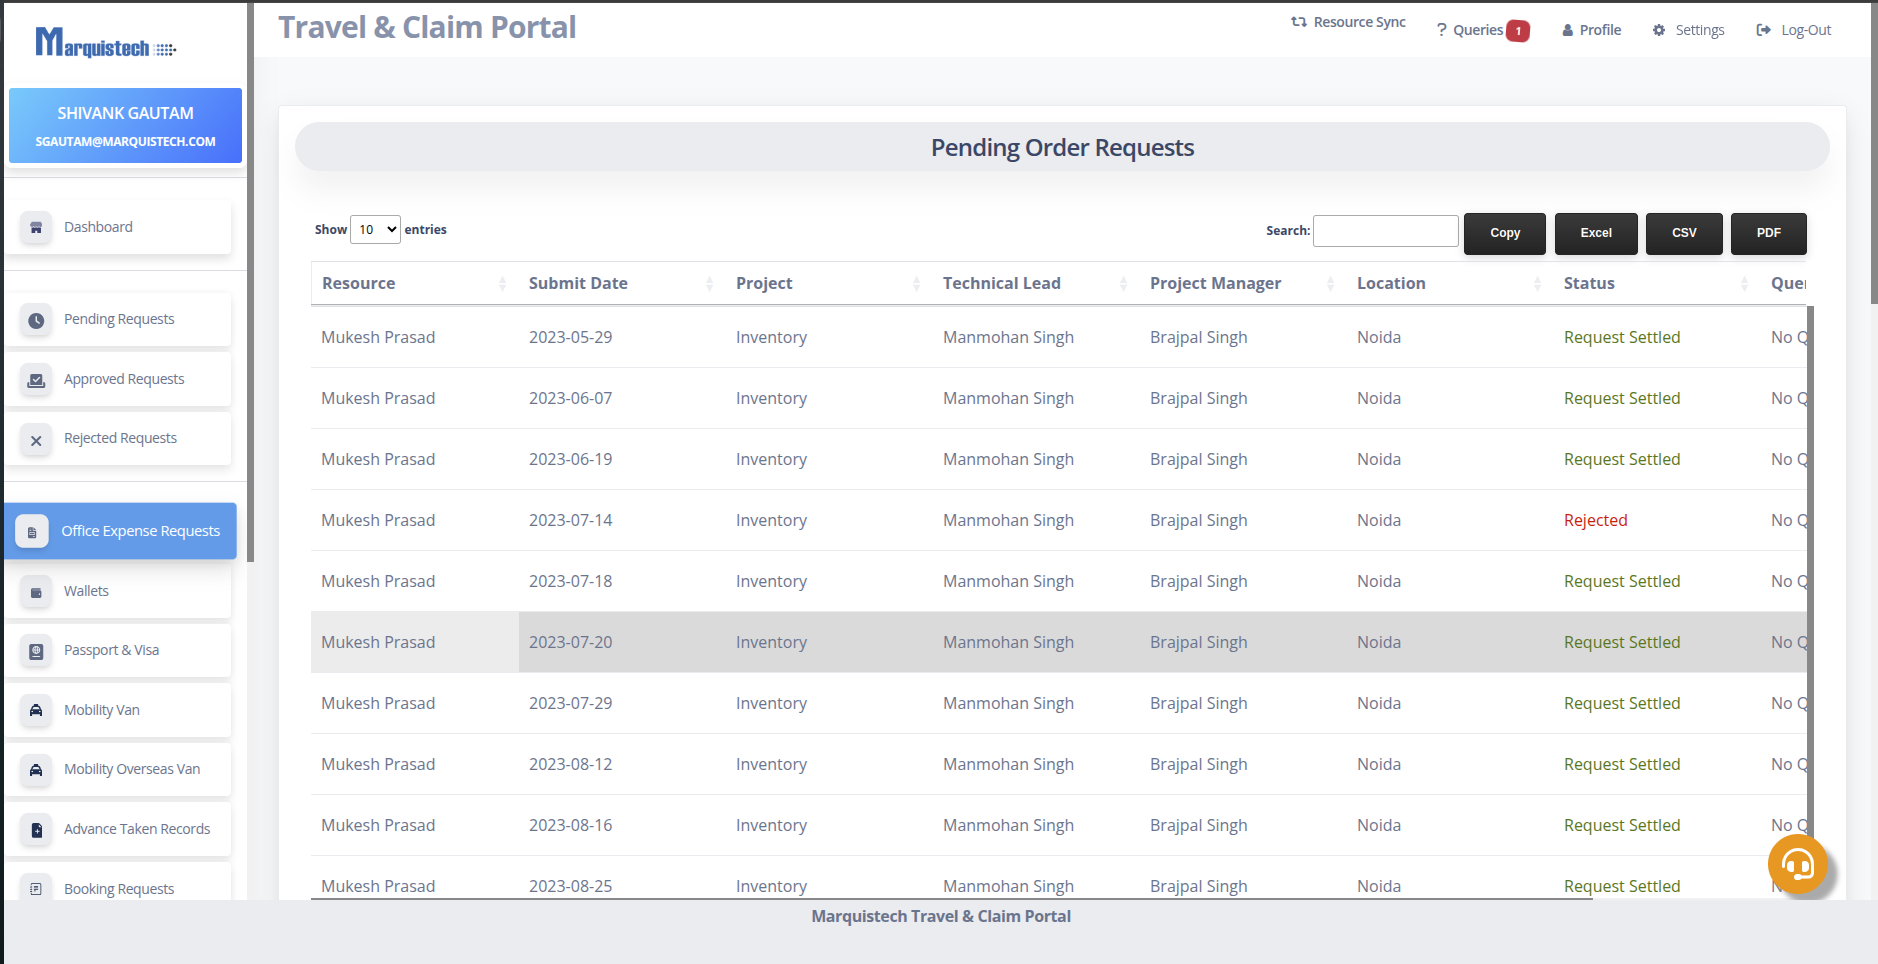Click the Advance Taken Records icon
Image resolution: width=1878 pixels, height=964 pixels.
tap(36, 829)
